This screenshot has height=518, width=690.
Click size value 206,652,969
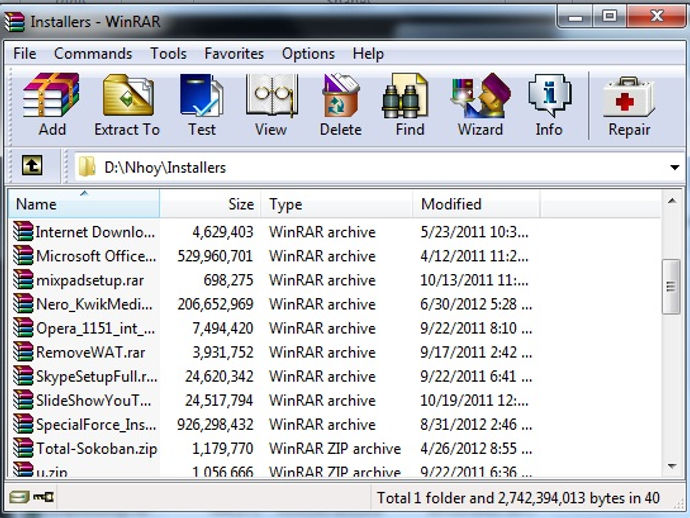[215, 304]
